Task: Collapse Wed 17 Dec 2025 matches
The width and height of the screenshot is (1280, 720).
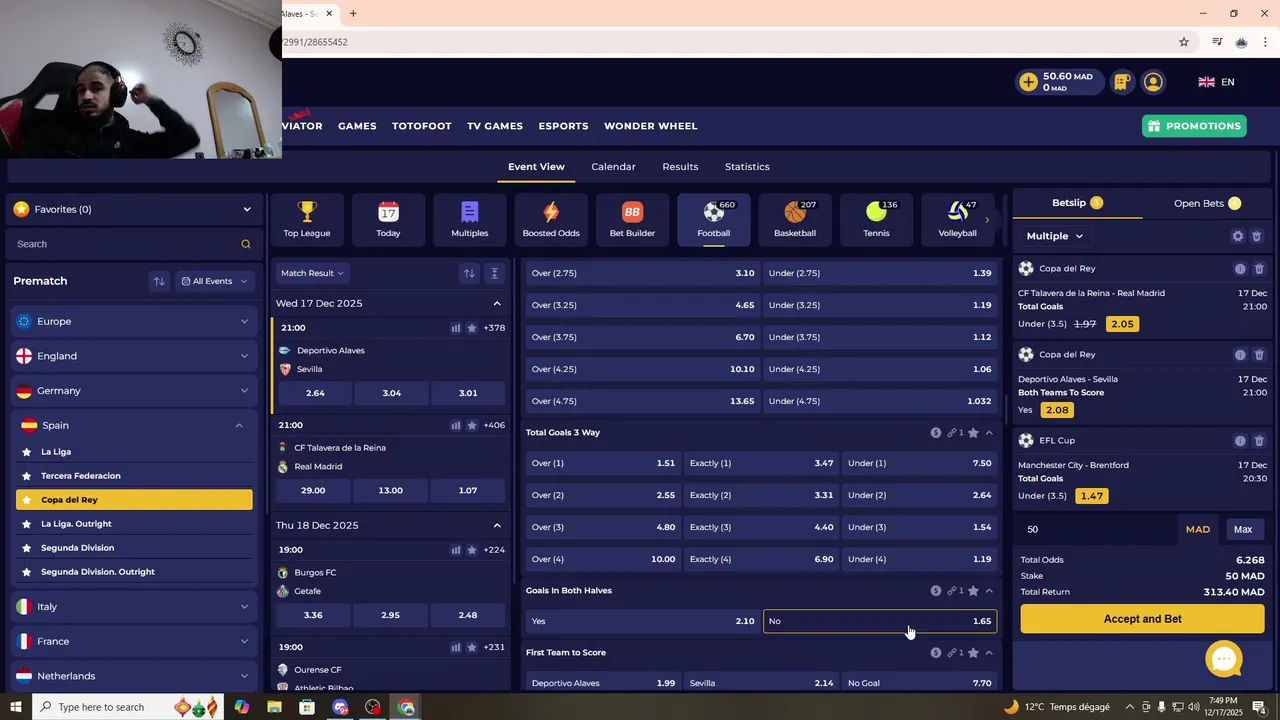Action: (497, 303)
